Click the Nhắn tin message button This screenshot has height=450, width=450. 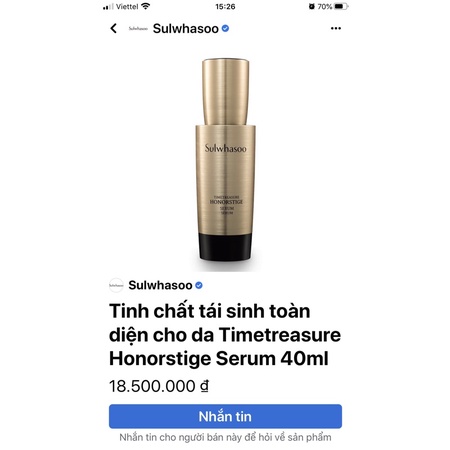pyautogui.click(x=225, y=416)
